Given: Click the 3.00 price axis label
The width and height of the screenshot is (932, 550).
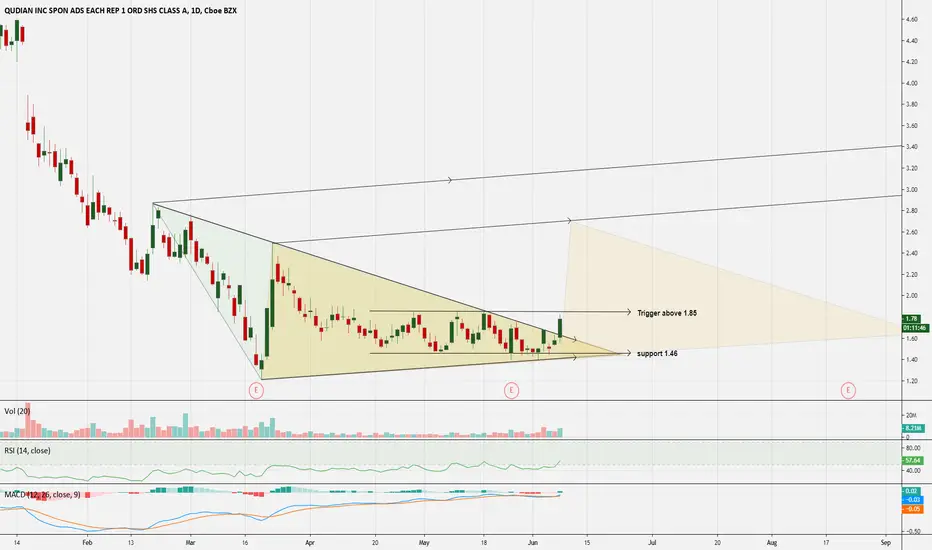Looking at the screenshot, I should click(x=911, y=190).
